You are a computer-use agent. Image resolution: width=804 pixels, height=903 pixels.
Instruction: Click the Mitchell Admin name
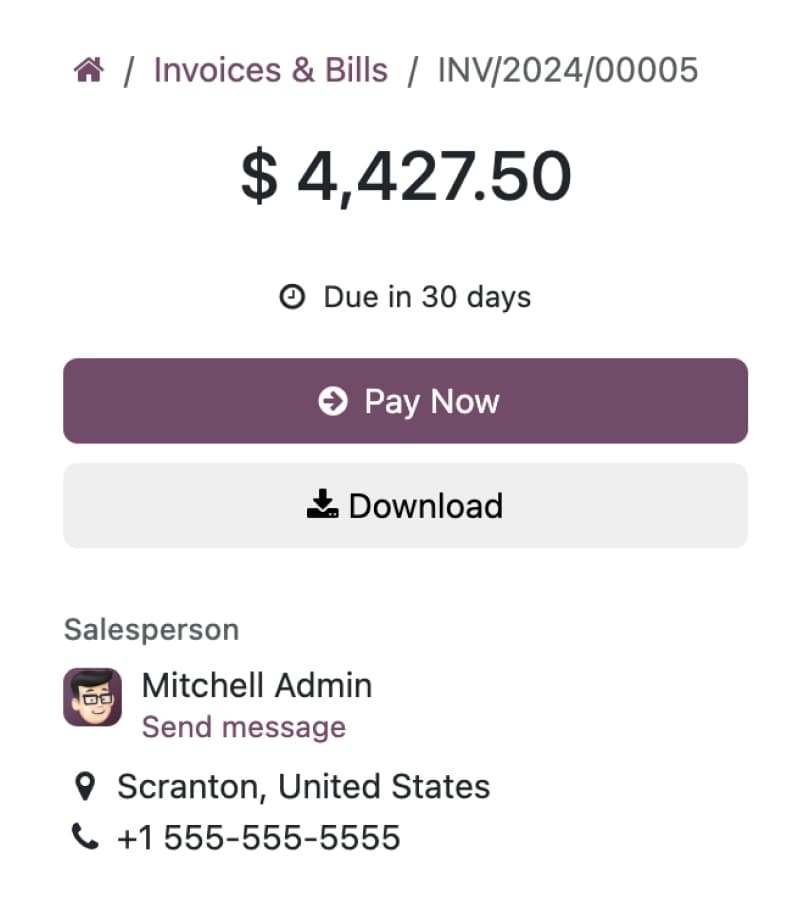[x=257, y=685]
